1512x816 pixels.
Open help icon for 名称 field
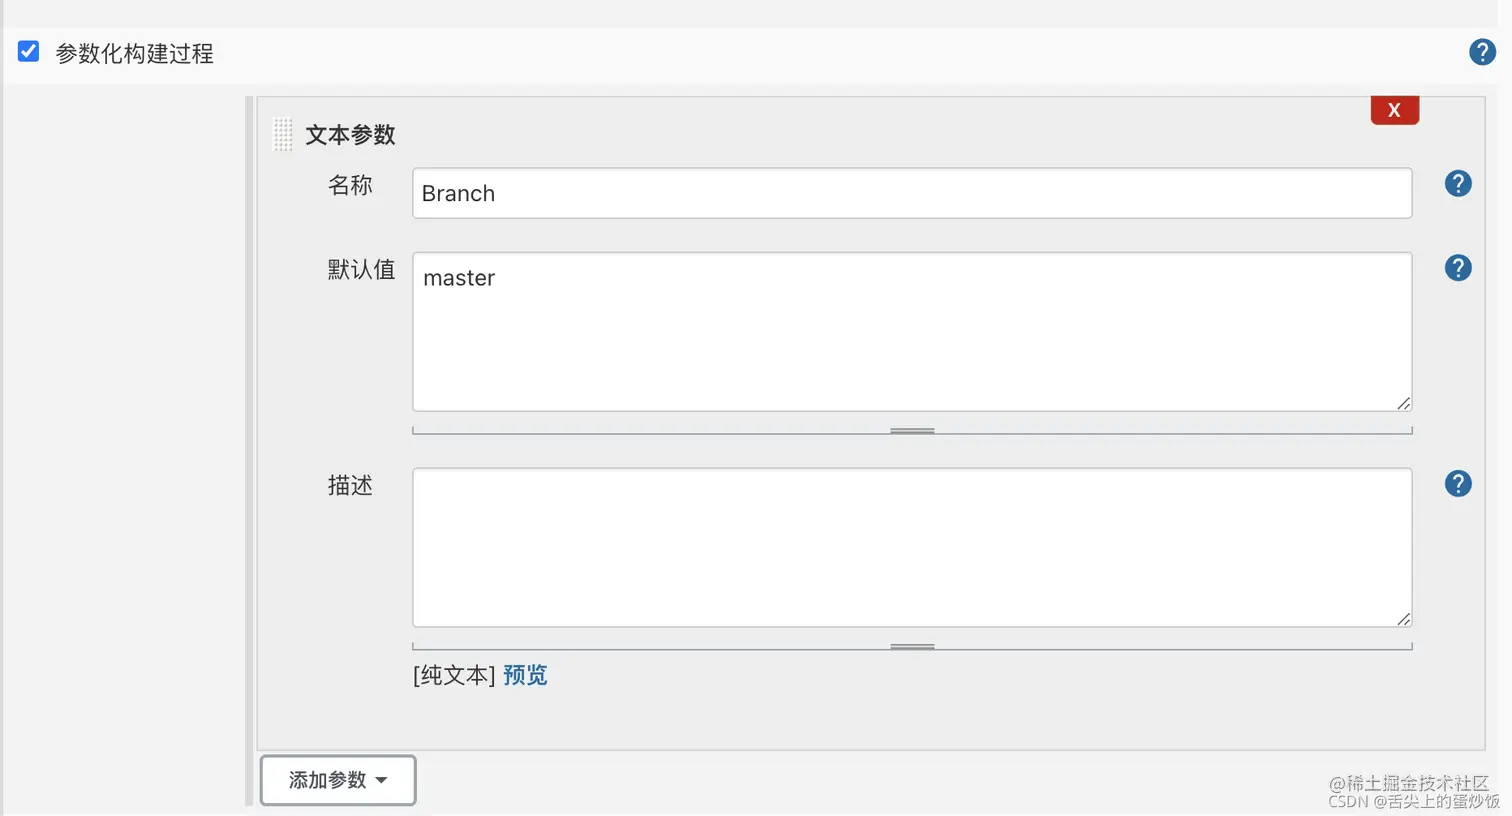[x=1458, y=184]
